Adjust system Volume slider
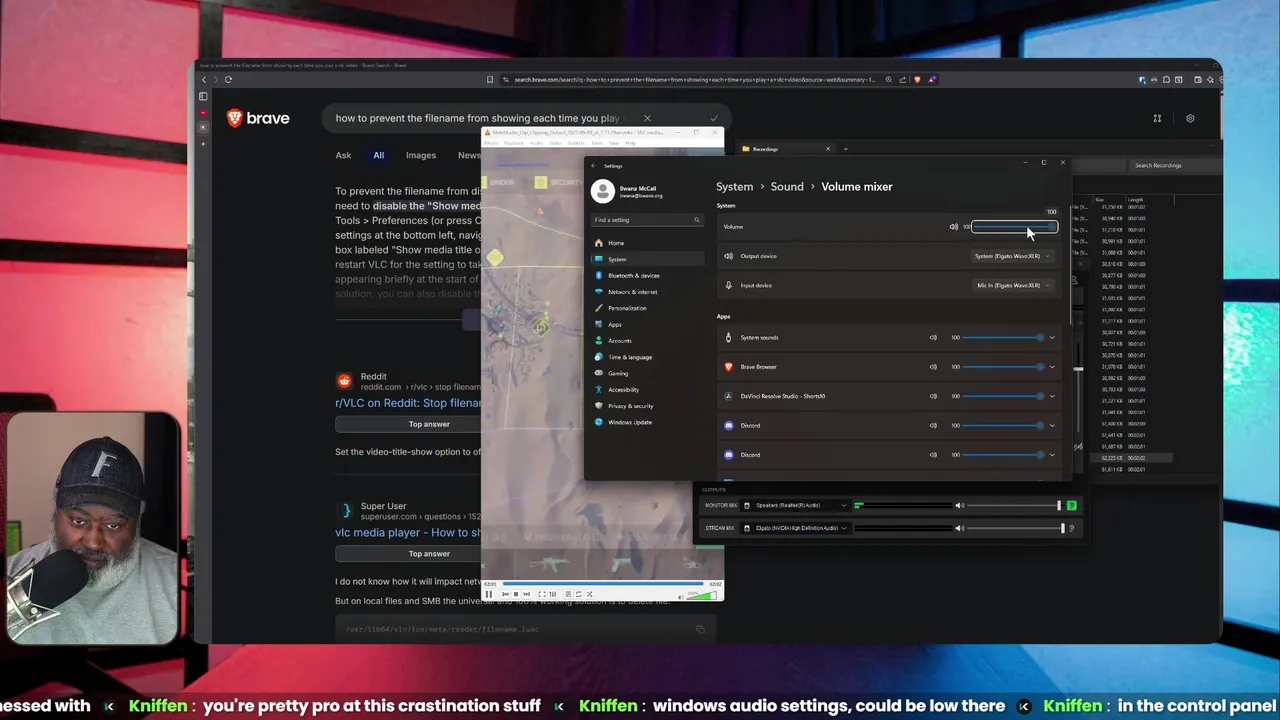The image size is (1280, 720). click(x=1013, y=227)
